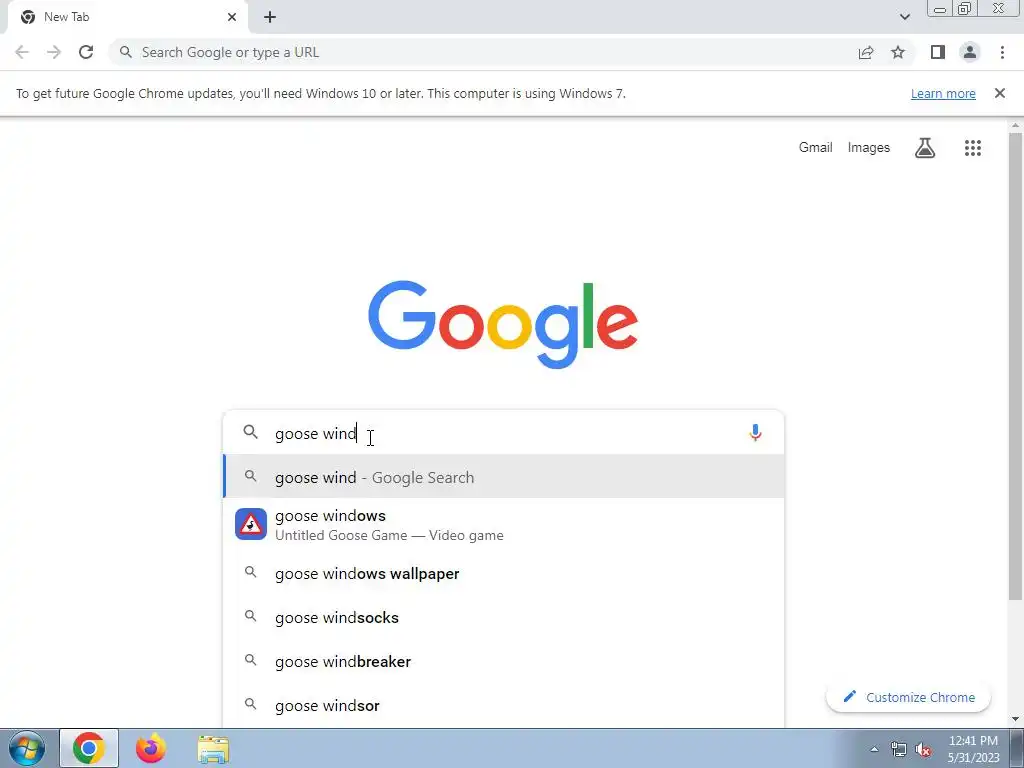Open the Learn more link
Image resolution: width=1024 pixels, height=768 pixels.
943,93
